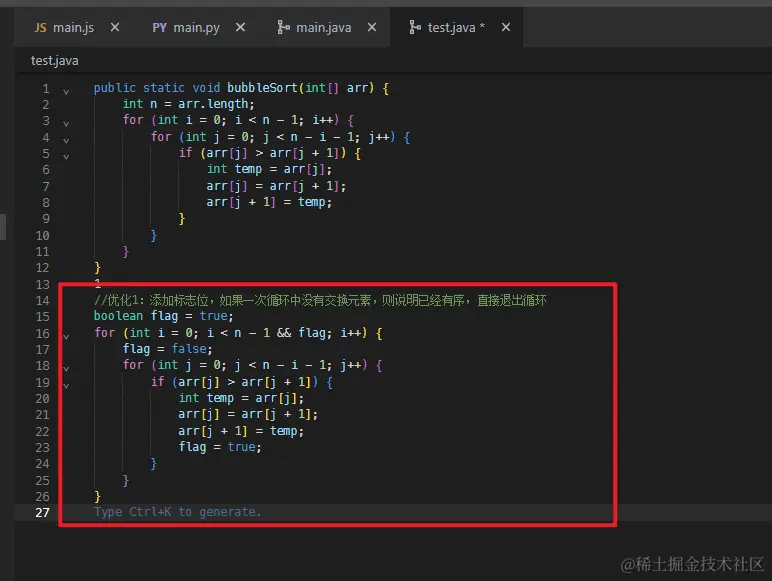Collapse the if block fold at line 5
Screen dimensions: 772x581
(x=66, y=157)
